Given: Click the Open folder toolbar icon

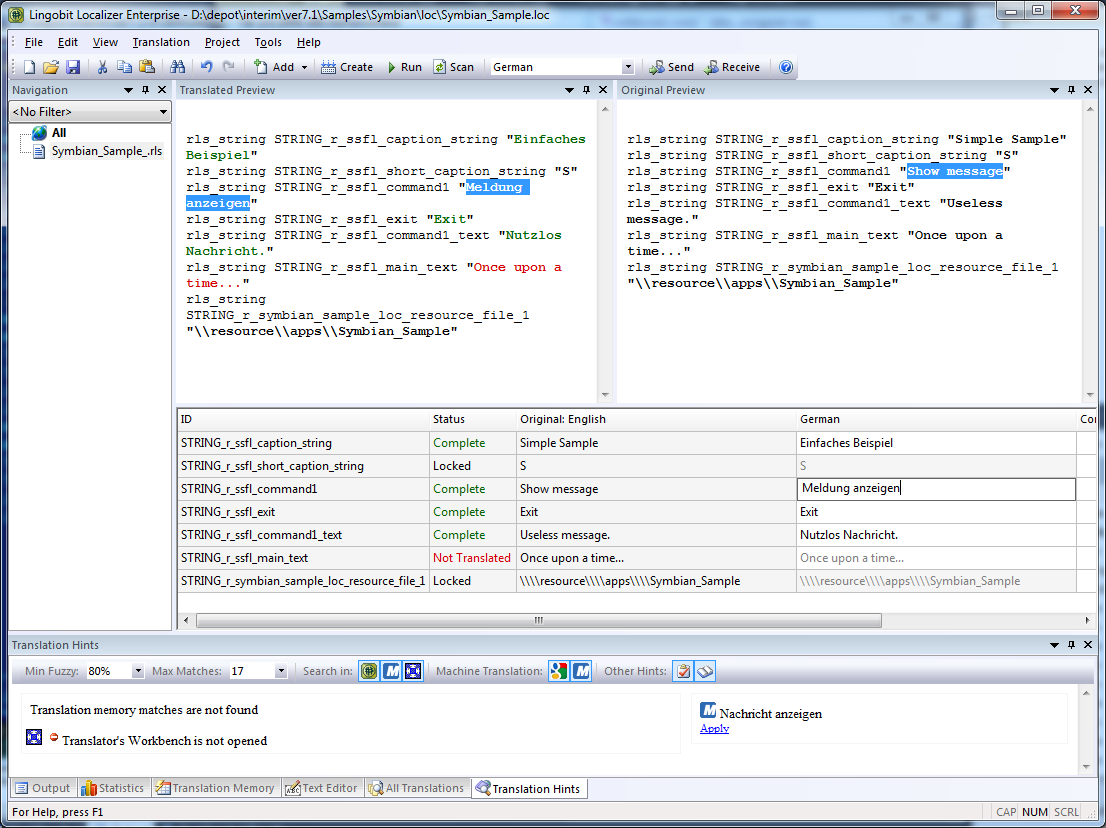Looking at the screenshot, I should tap(51, 67).
